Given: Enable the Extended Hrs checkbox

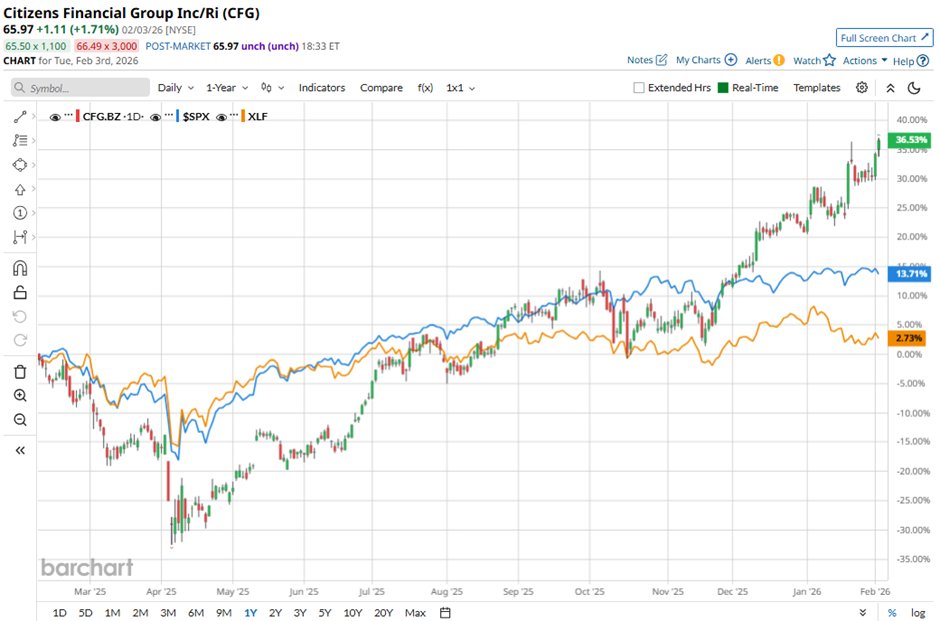Looking at the screenshot, I should pyautogui.click(x=639, y=88).
